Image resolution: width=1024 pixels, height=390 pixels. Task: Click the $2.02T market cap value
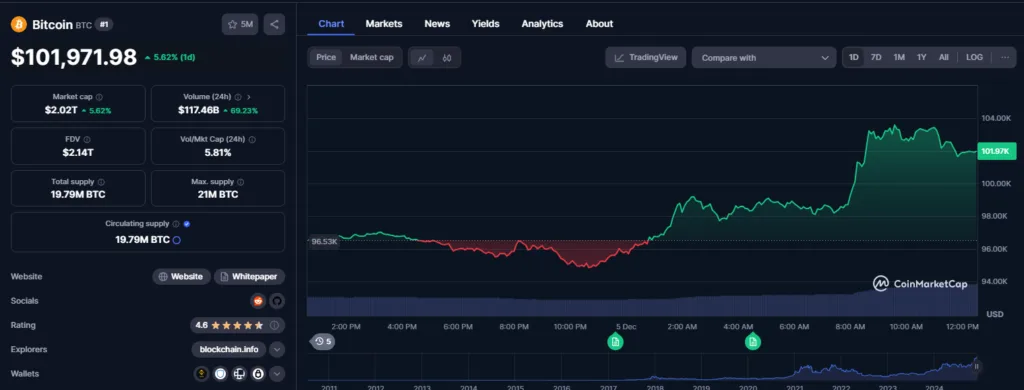[x=61, y=110]
